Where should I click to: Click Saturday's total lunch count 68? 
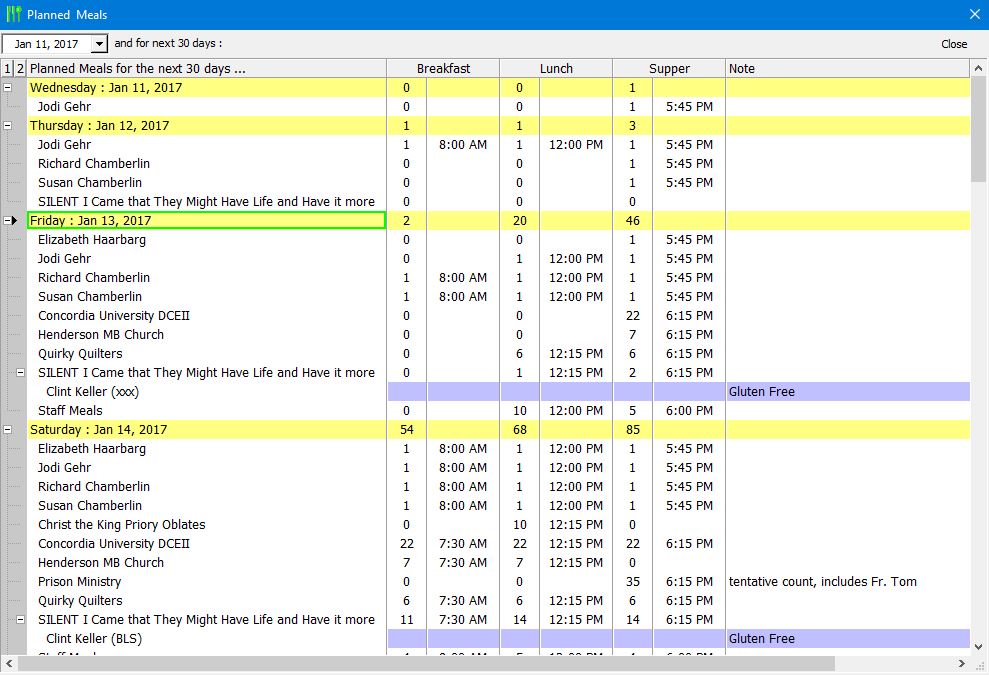click(x=520, y=430)
